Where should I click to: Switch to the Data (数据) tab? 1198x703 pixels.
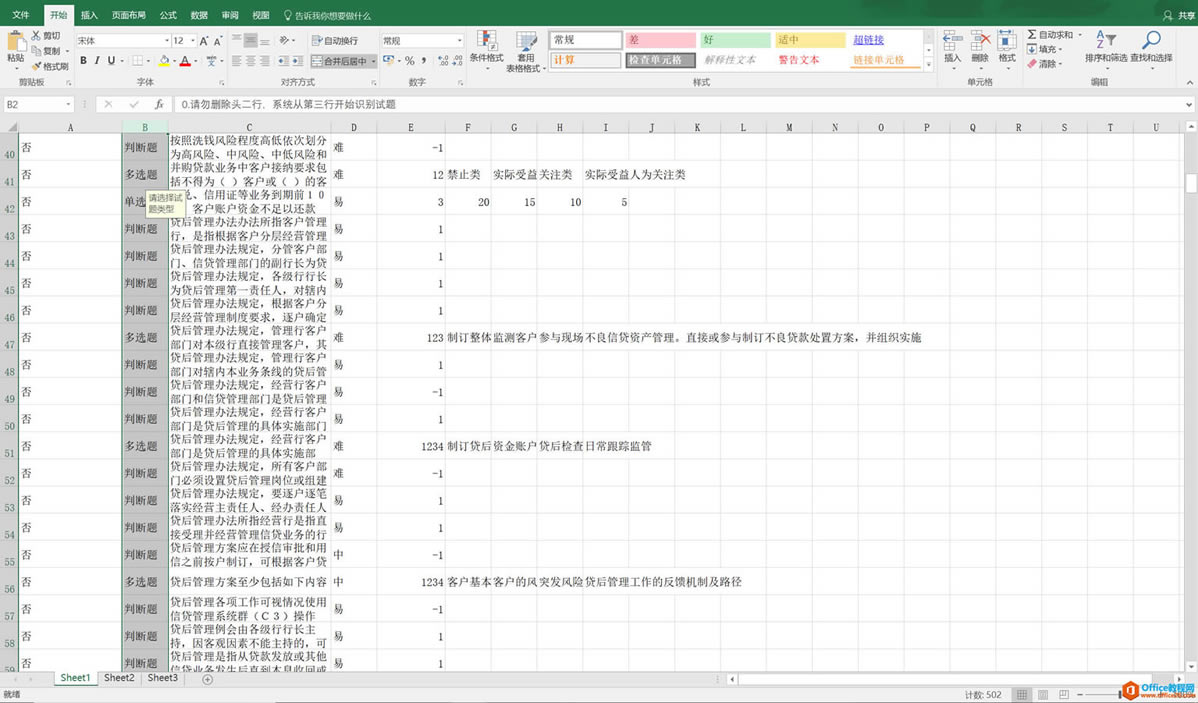[x=199, y=15]
